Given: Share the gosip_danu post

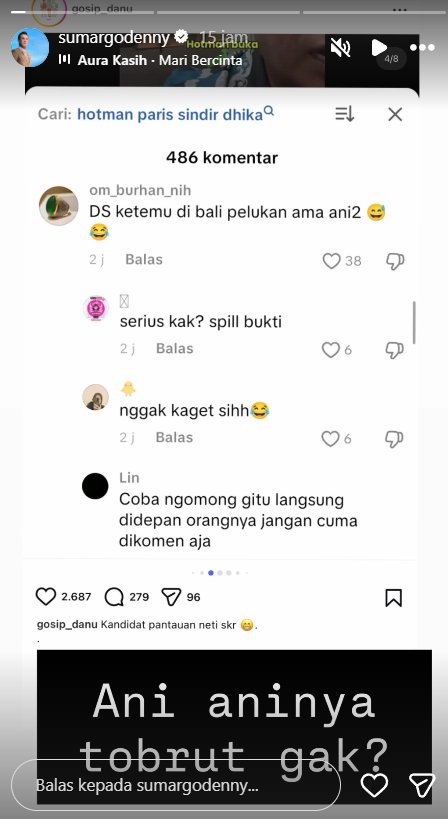Looking at the screenshot, I should [x=171, y=596].
